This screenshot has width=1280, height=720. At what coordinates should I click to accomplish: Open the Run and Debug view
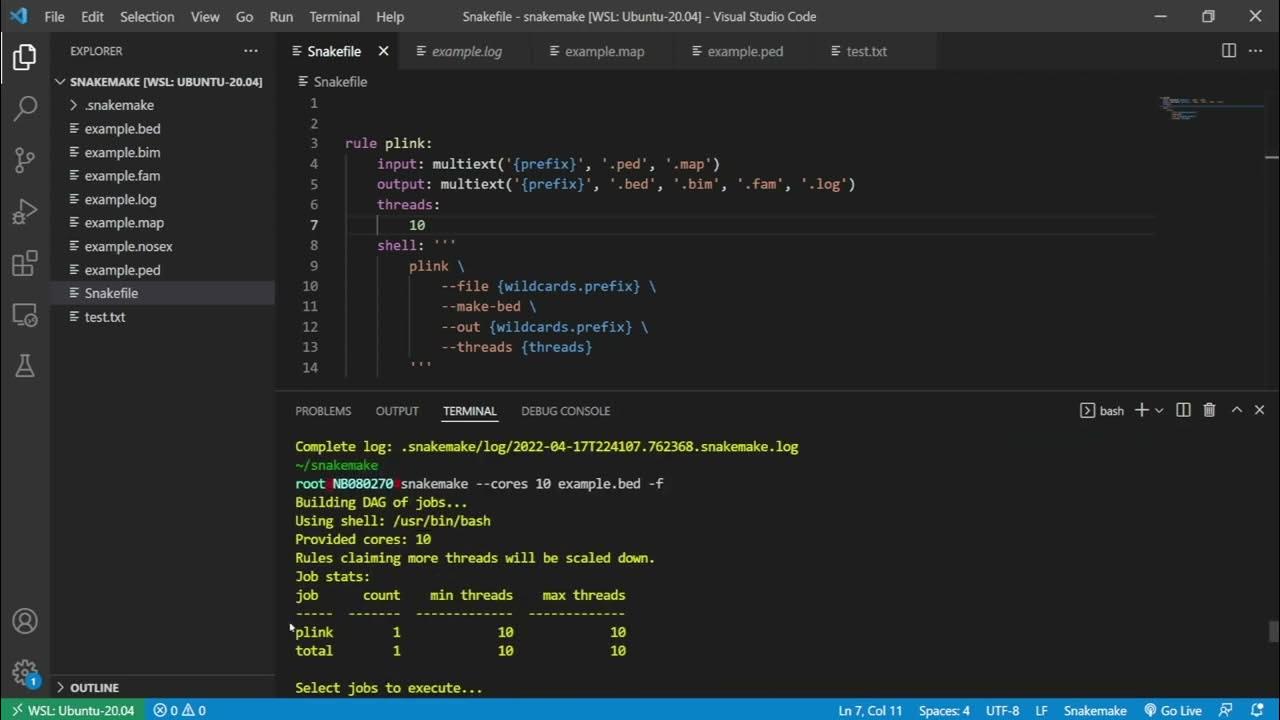click(x=25, y=212)
